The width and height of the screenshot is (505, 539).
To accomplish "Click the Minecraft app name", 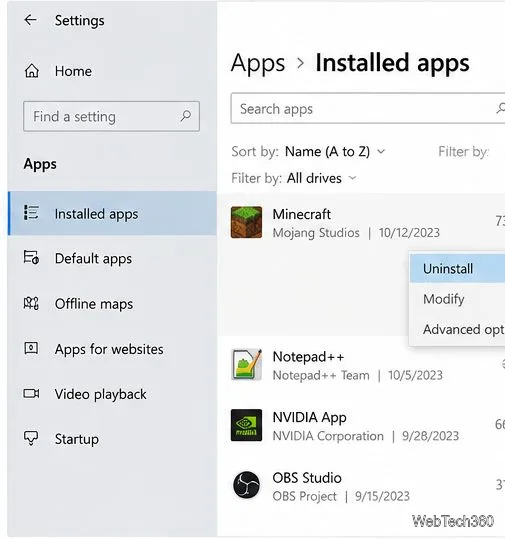I will (301, 214).
